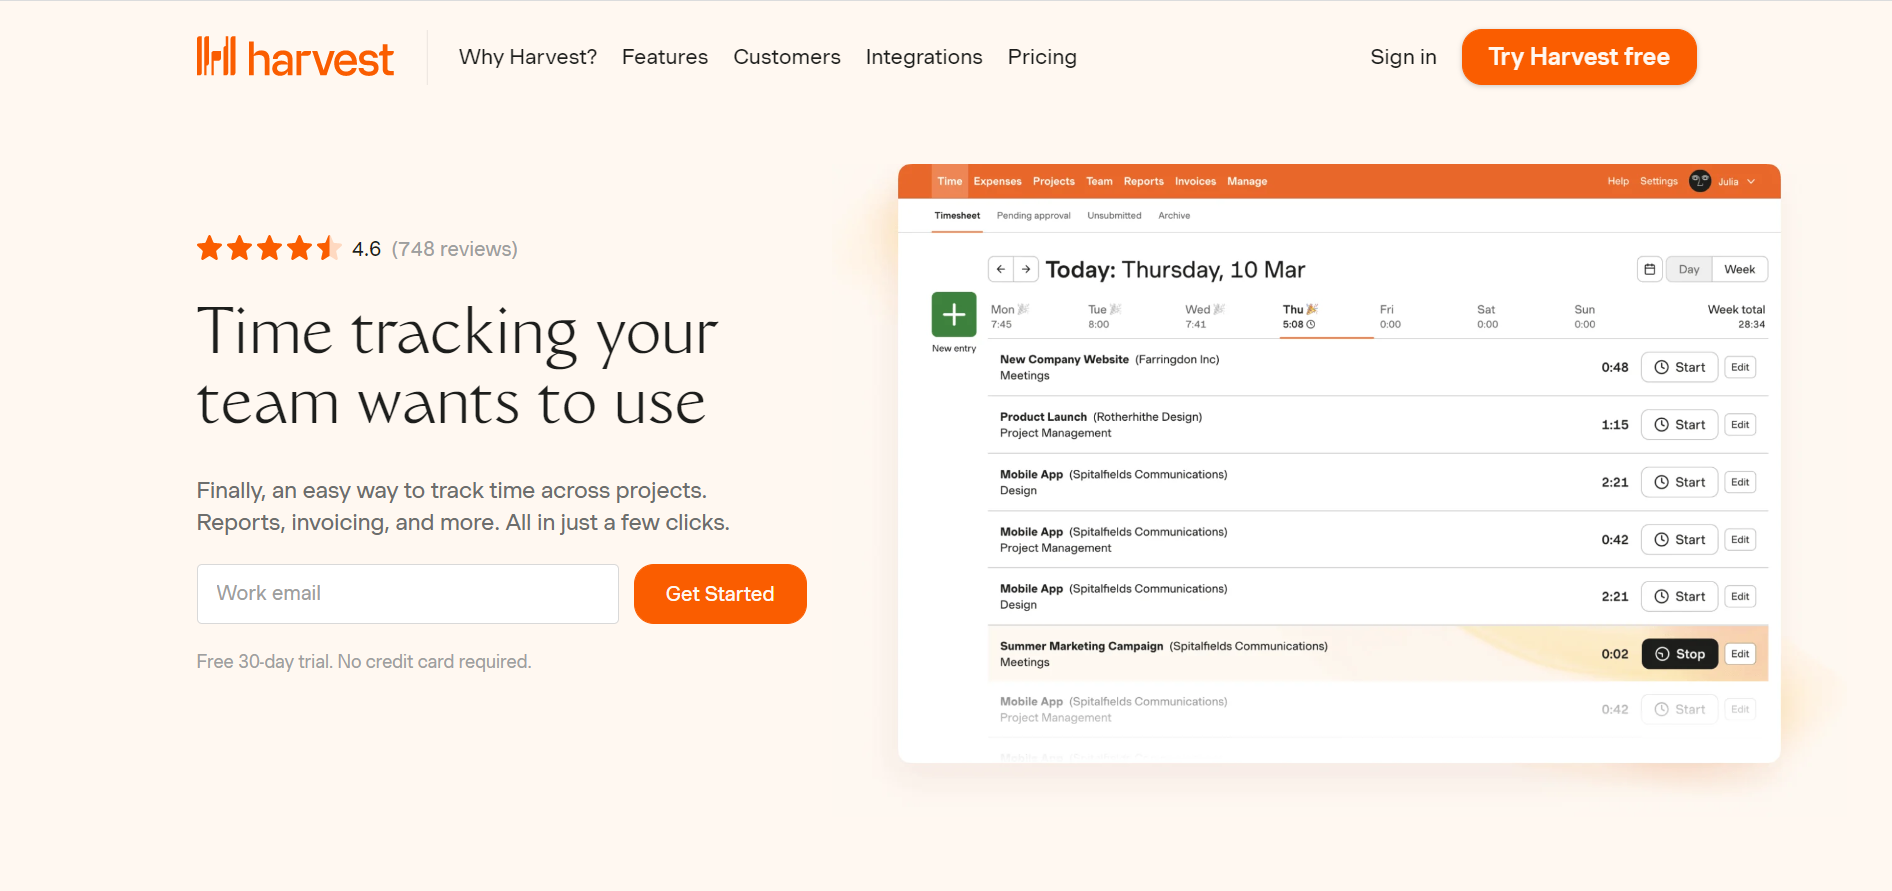The image size is (1892, 891).
Task: Focus the Work email field
Action: pos(408,594)
